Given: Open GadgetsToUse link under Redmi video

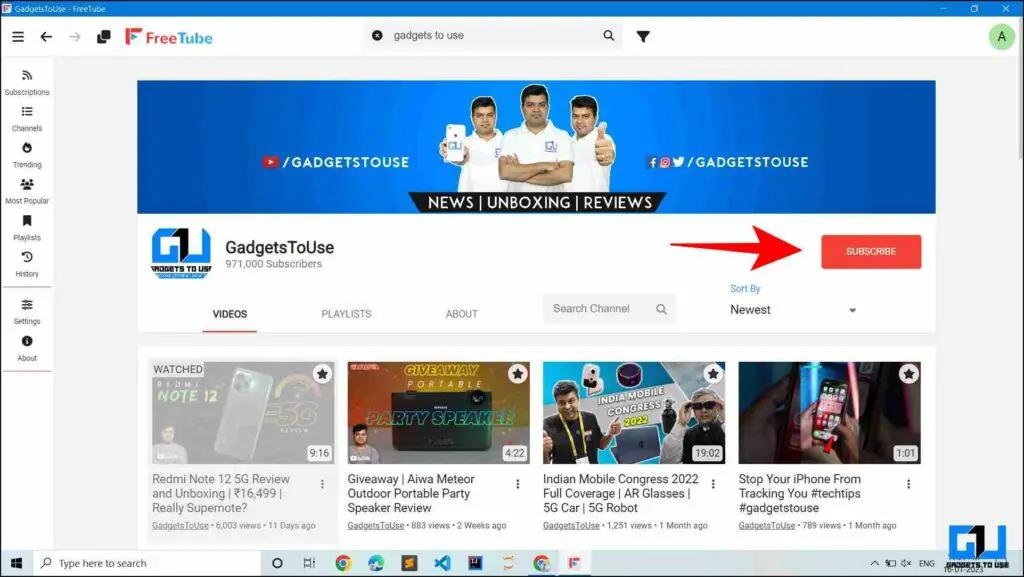Looking at the screenshot, I should click(180, 525).
